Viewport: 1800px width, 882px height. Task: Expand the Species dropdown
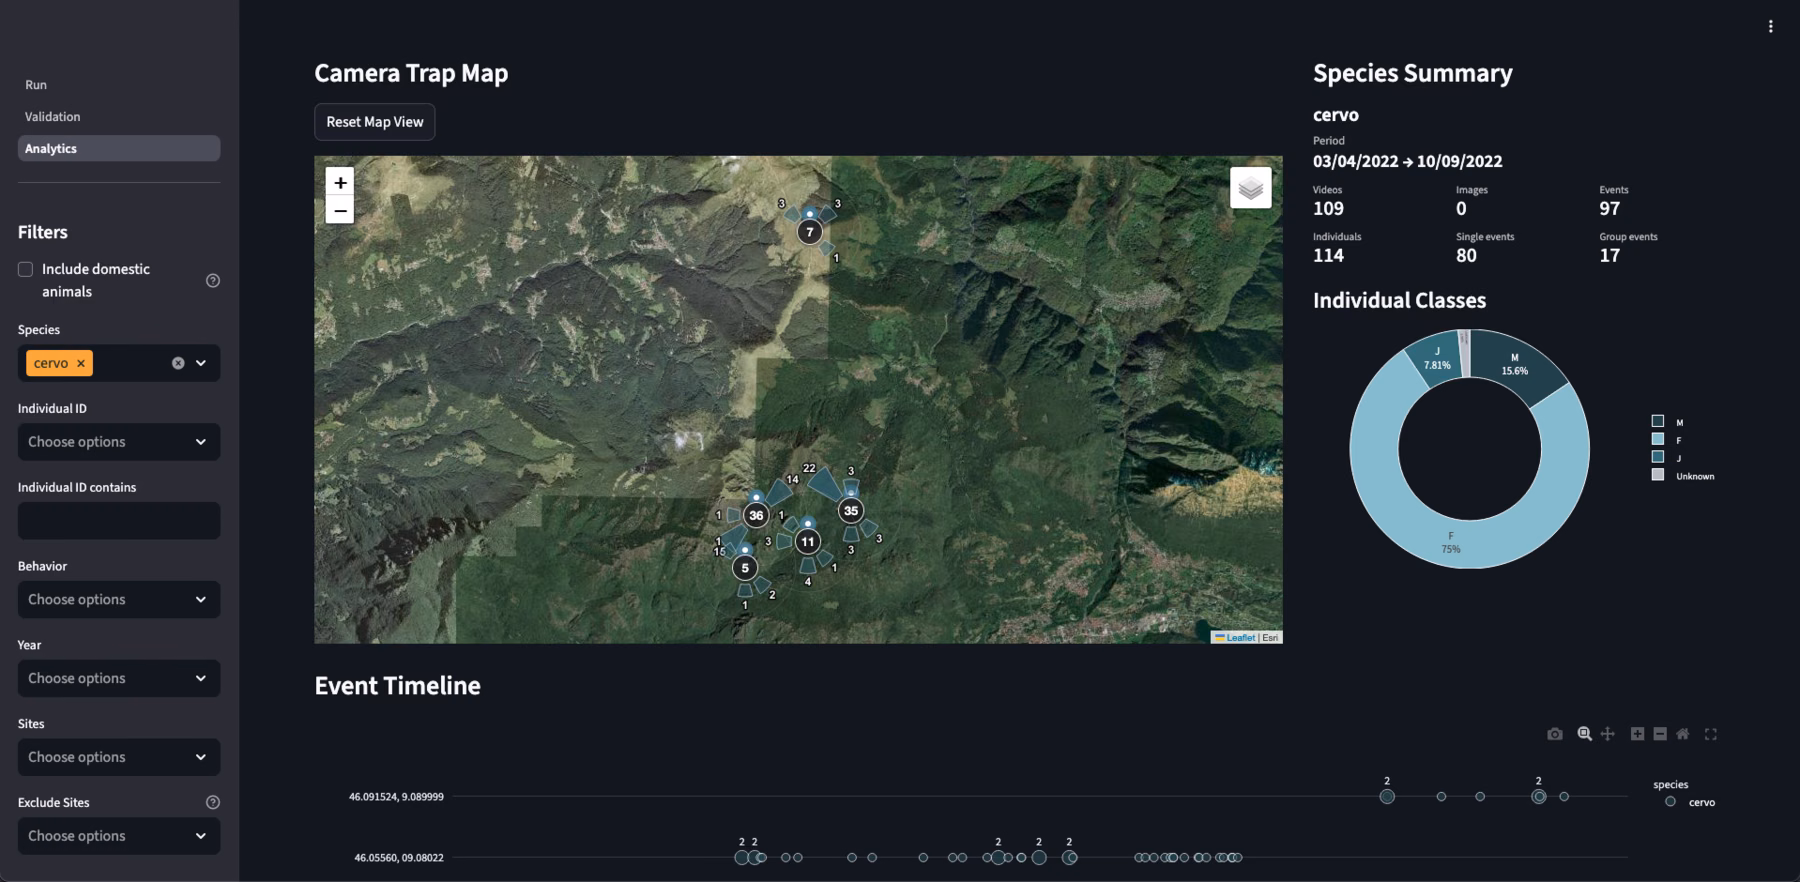(x=201, y=363)
